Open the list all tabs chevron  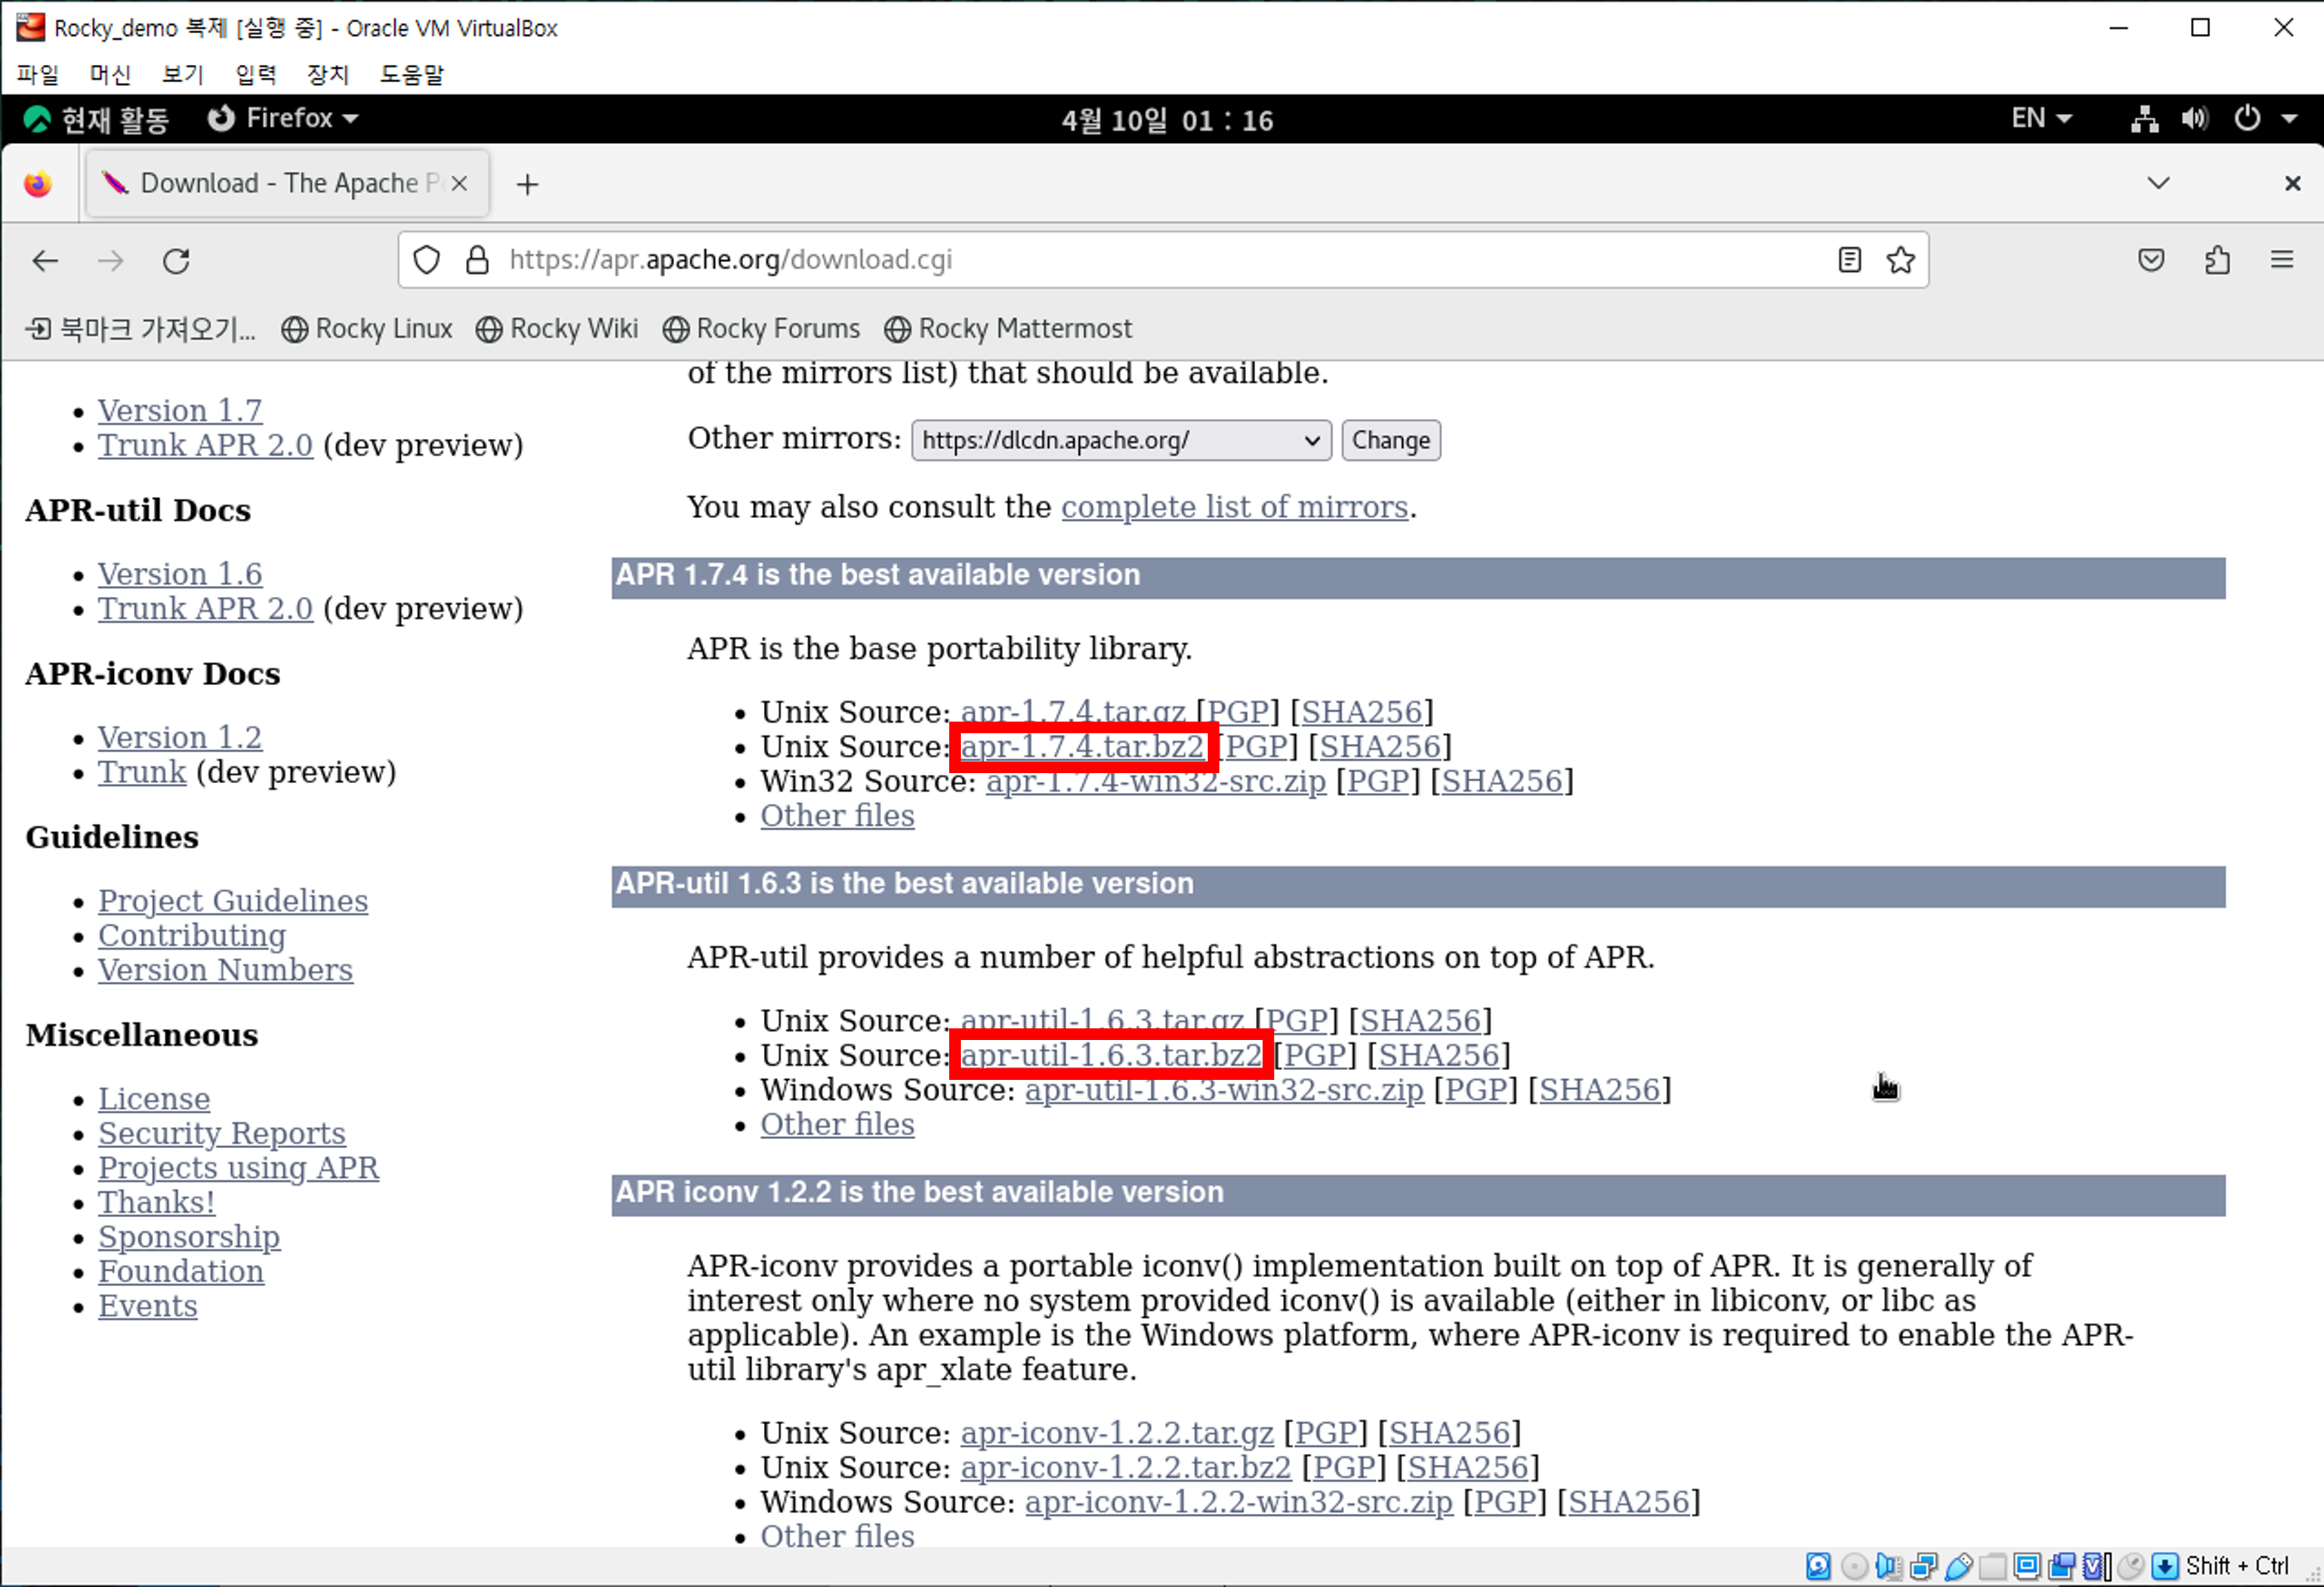pos(2158,183)
